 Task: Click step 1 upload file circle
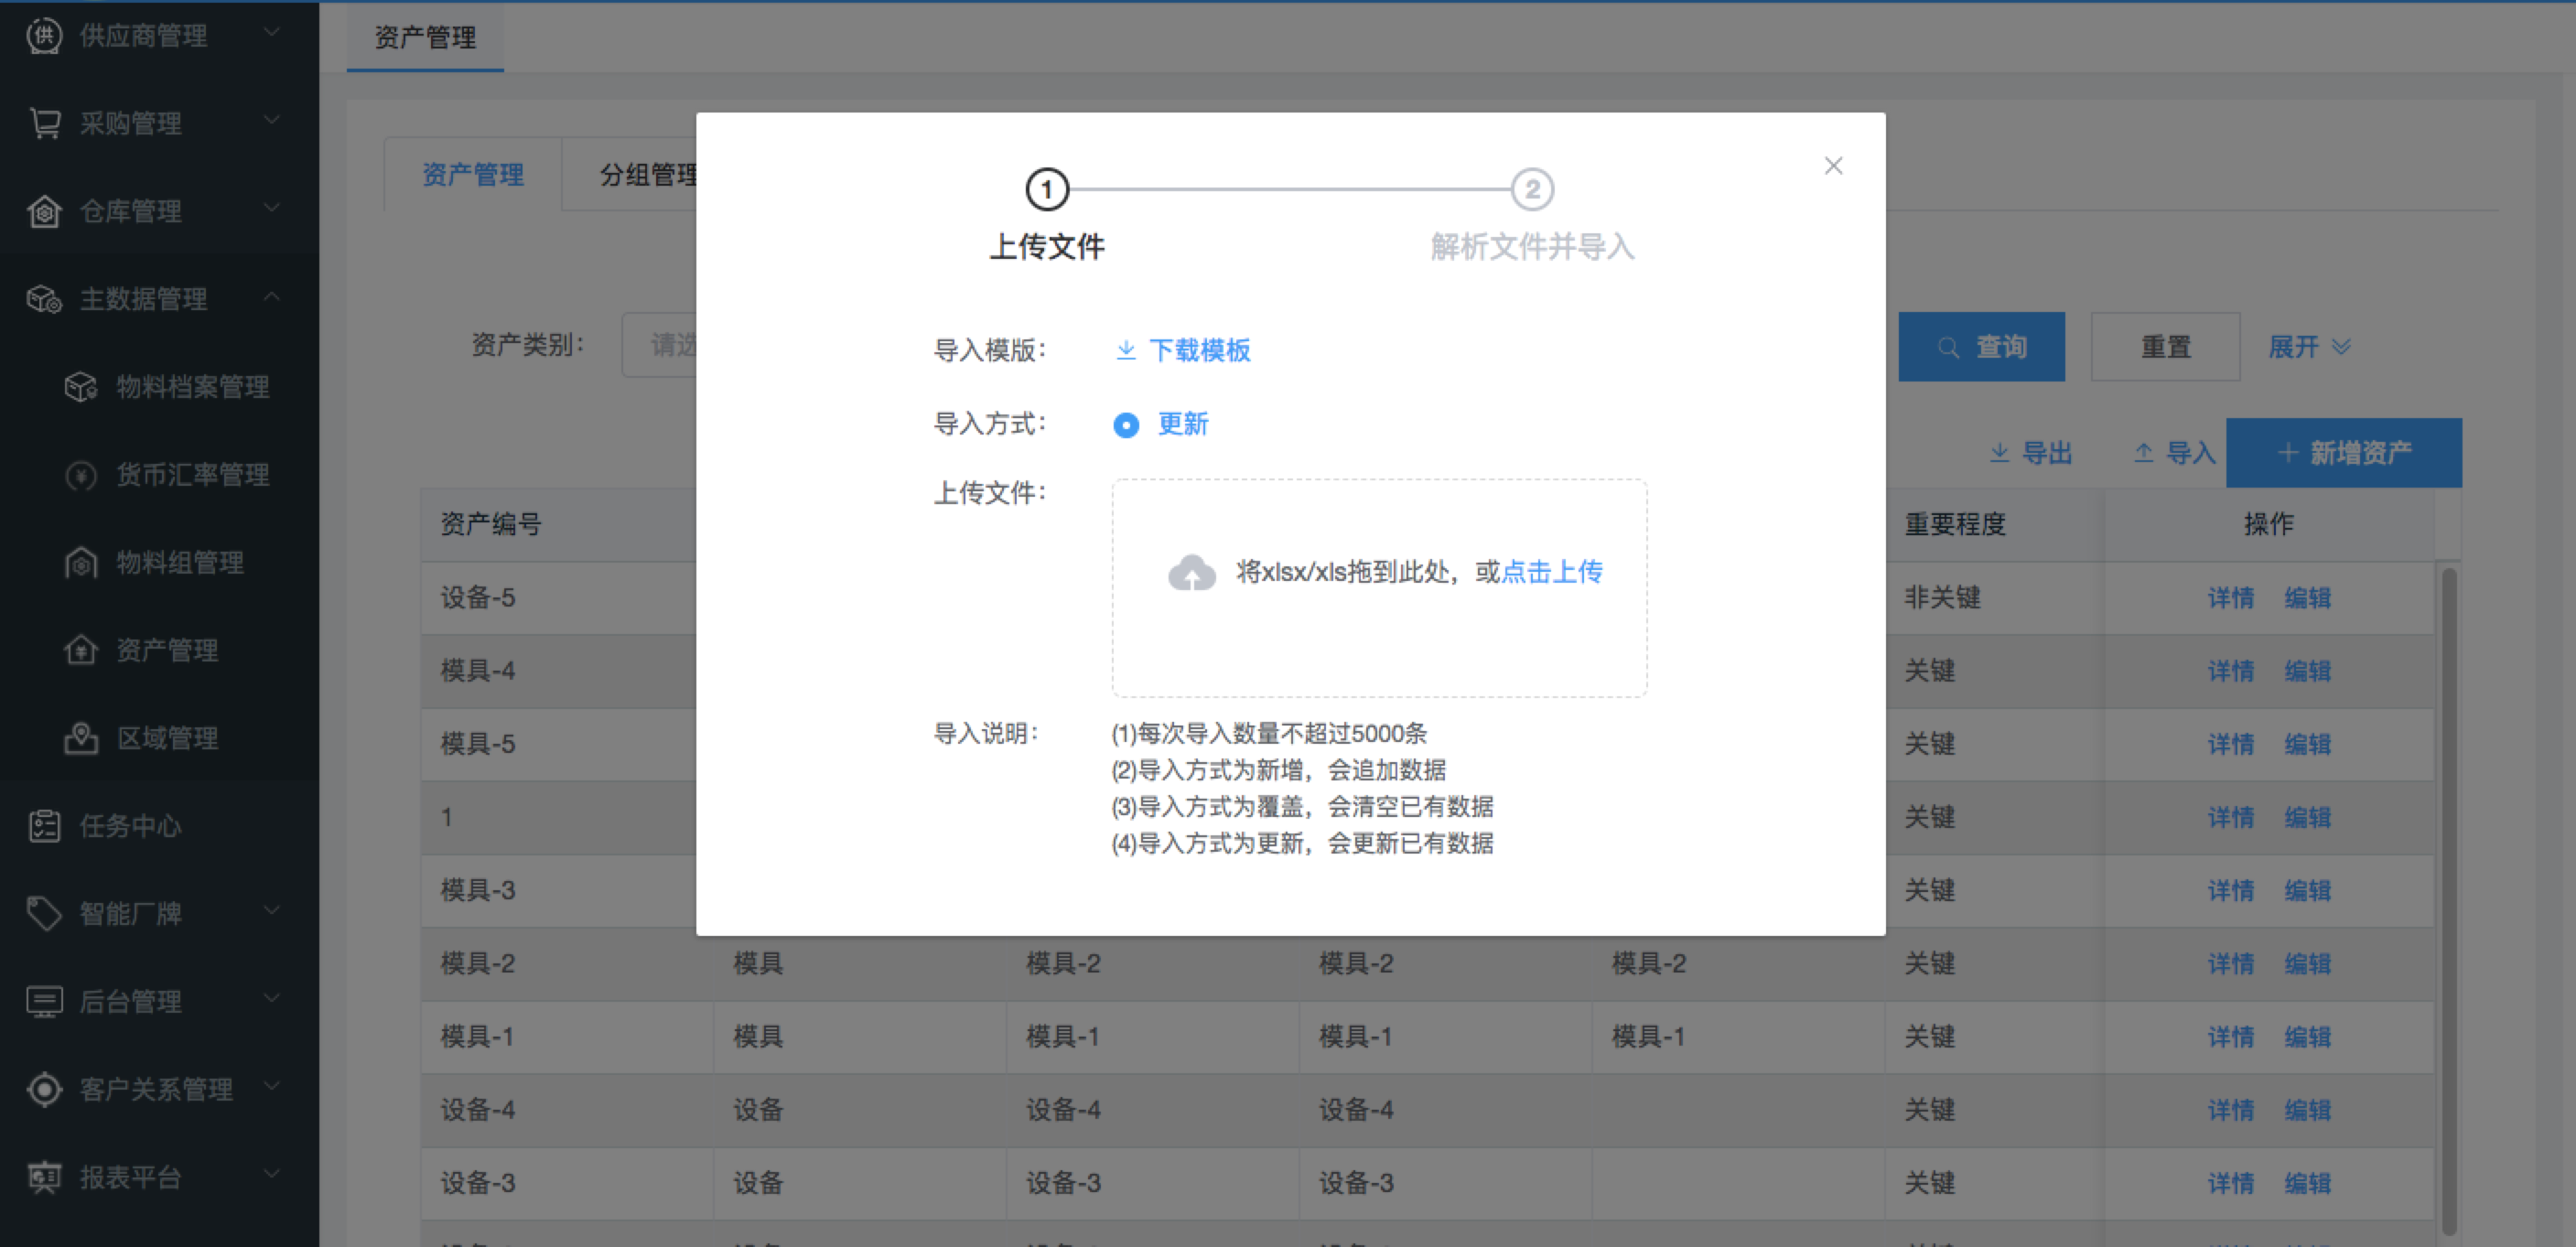(x=1047, y=189)
